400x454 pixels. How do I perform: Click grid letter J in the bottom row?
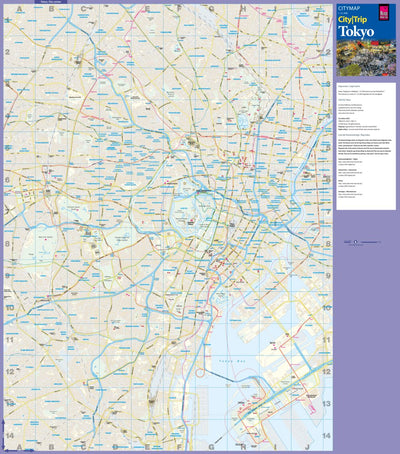tap(307, 447)
